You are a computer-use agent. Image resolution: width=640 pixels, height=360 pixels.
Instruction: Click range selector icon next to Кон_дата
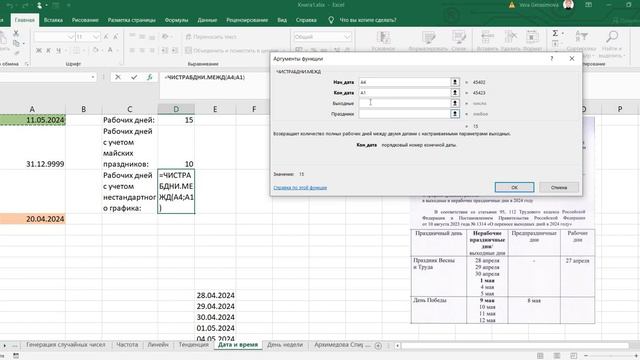(455, 93)
